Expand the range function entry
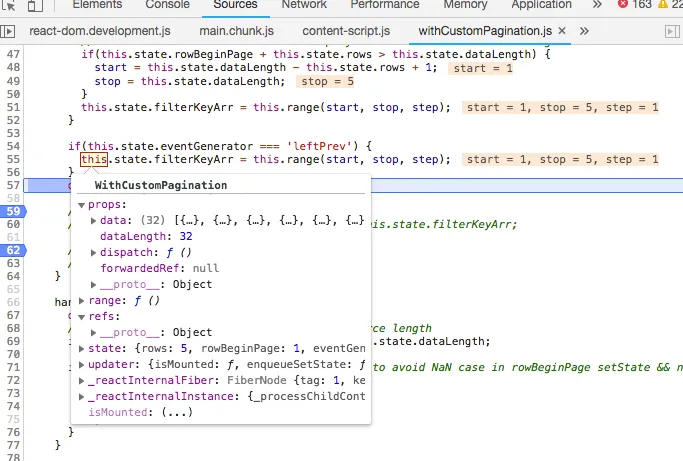Viewport: 683px width, 461px height. coord(81,301)
